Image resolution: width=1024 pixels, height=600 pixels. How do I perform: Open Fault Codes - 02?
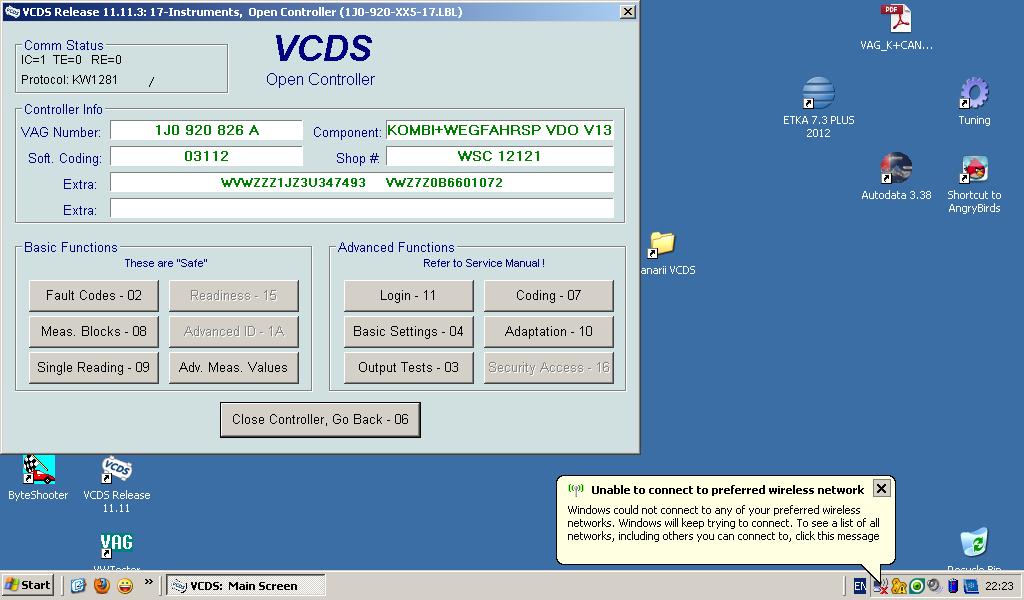pyautogui.click(x=93, y=296)
